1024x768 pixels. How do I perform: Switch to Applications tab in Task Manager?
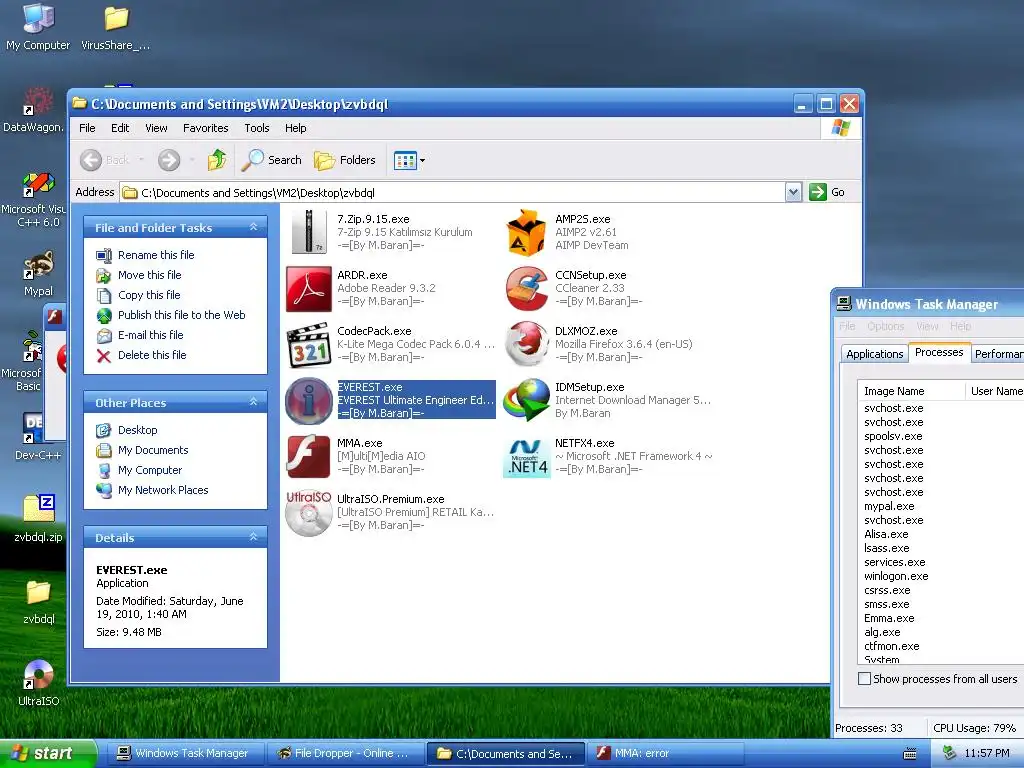874,354
